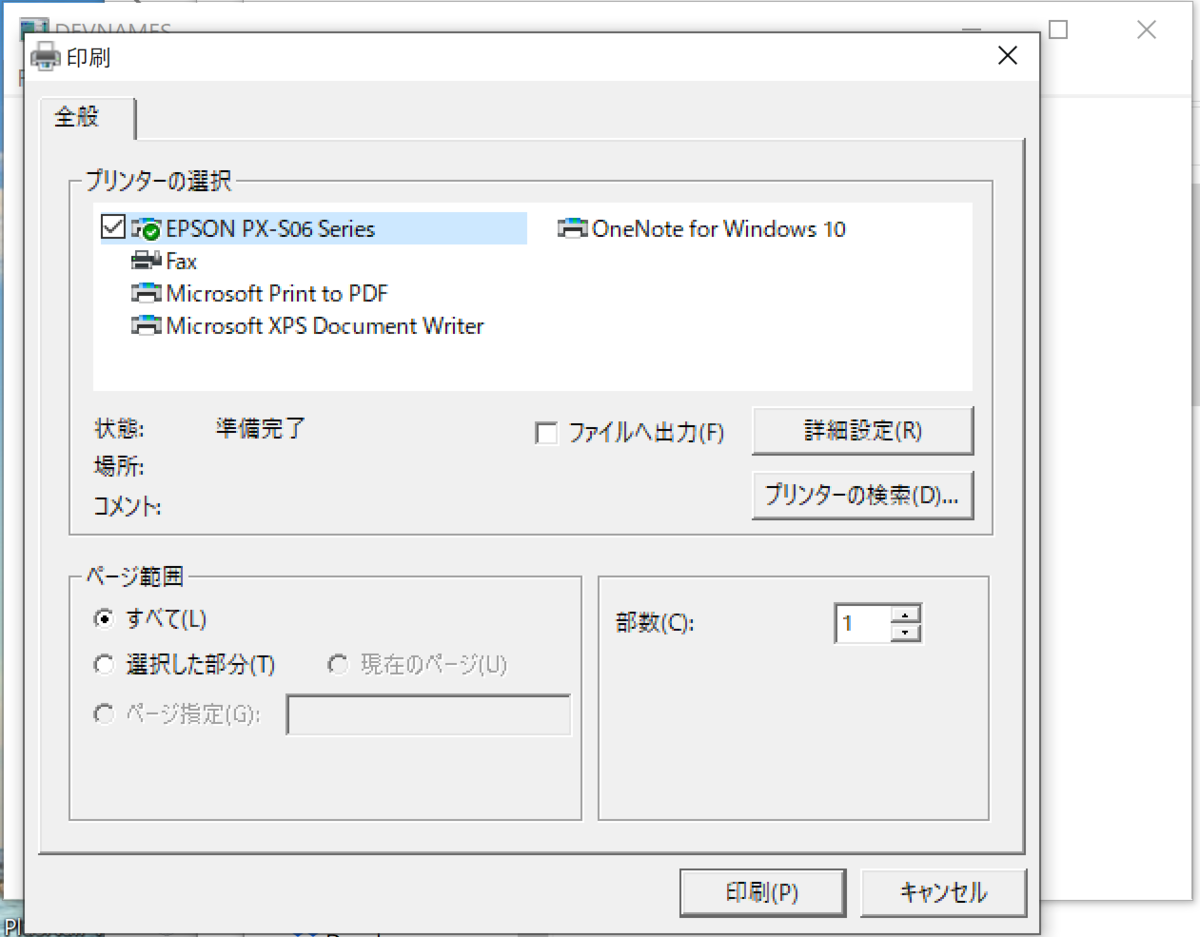1200x937 pixels.
Task: Increase the 部数 copies with up arrow
Action: 905,614
